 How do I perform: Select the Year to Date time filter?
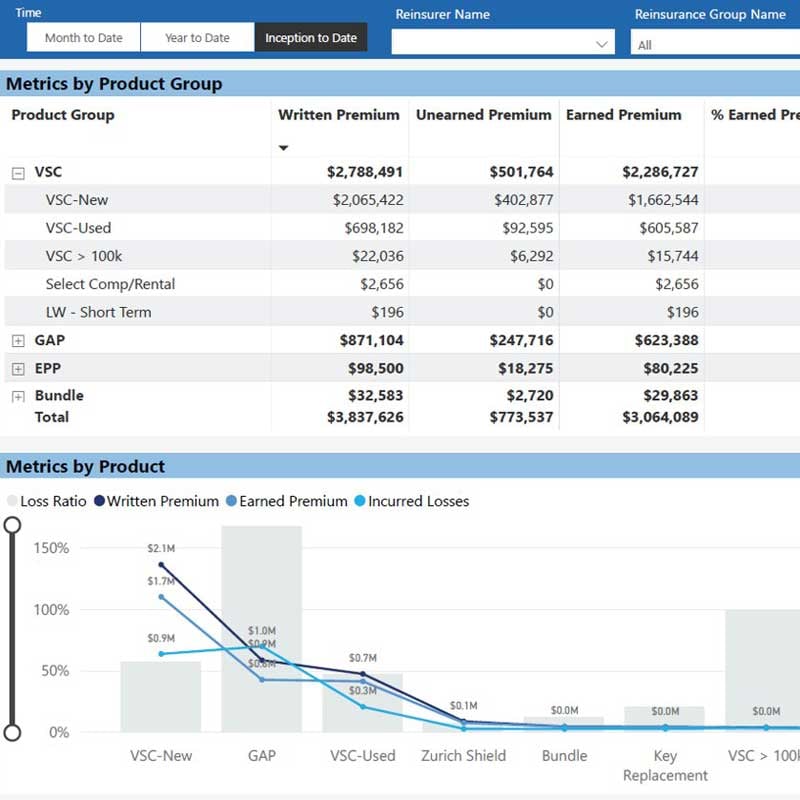click(198, 37)
